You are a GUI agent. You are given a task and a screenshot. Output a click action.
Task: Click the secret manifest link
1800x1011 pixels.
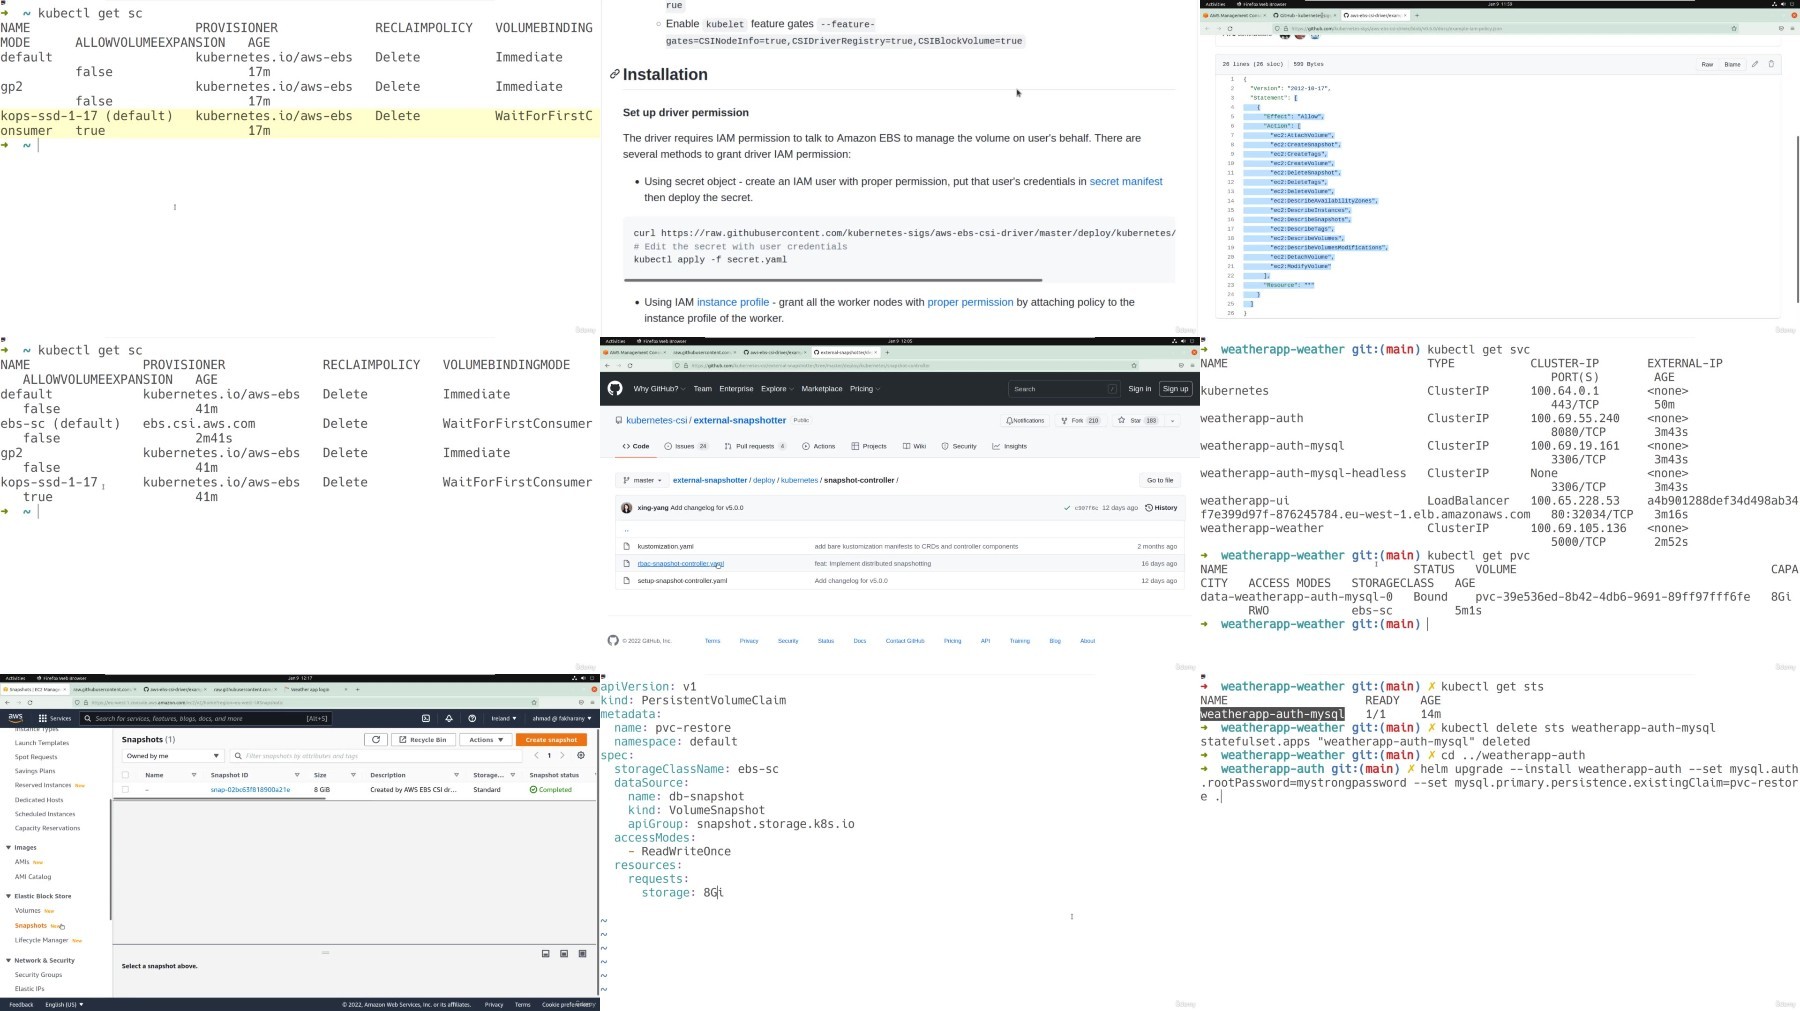click(x=1126, y=181)
